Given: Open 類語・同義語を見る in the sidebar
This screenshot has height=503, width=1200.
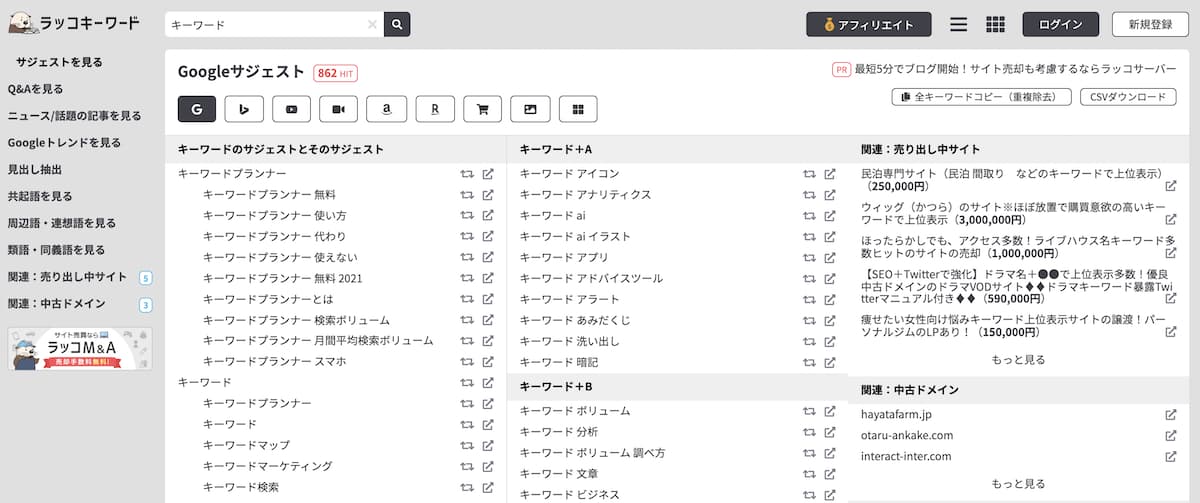Looking at the screenshot, I should (57, 250).
